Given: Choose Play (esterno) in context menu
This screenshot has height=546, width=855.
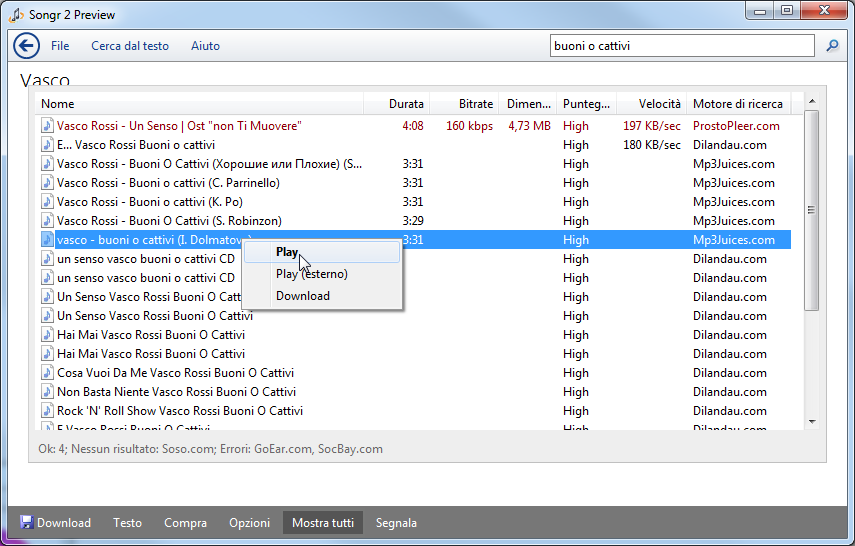Looking at the screenshot, I should (x=322, y=274).
